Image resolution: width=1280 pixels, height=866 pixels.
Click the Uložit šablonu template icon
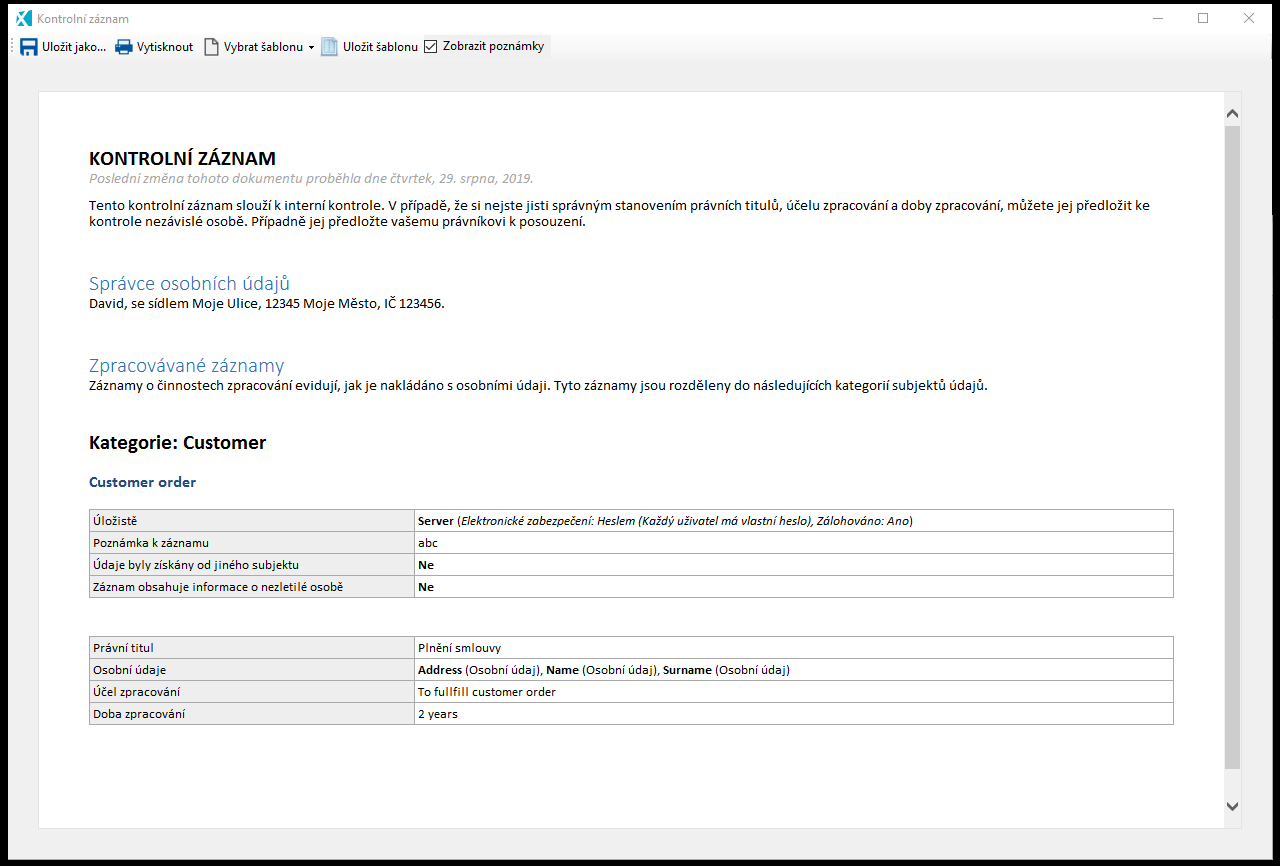(329, 47)
